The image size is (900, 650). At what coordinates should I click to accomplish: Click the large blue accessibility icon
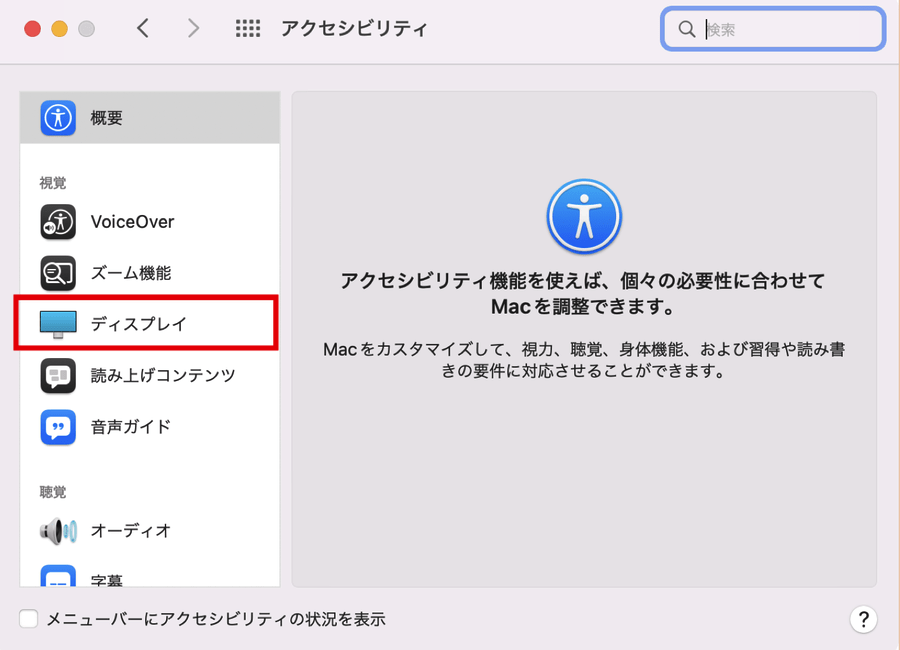click(584, 216)
